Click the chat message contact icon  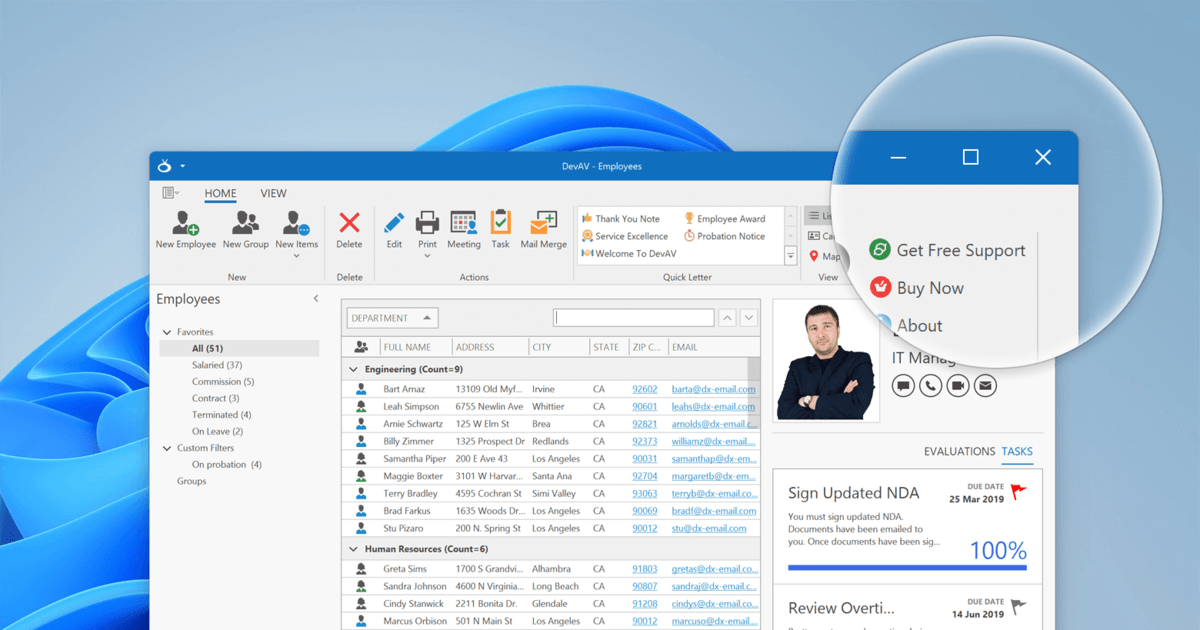[x=903, y=385]
